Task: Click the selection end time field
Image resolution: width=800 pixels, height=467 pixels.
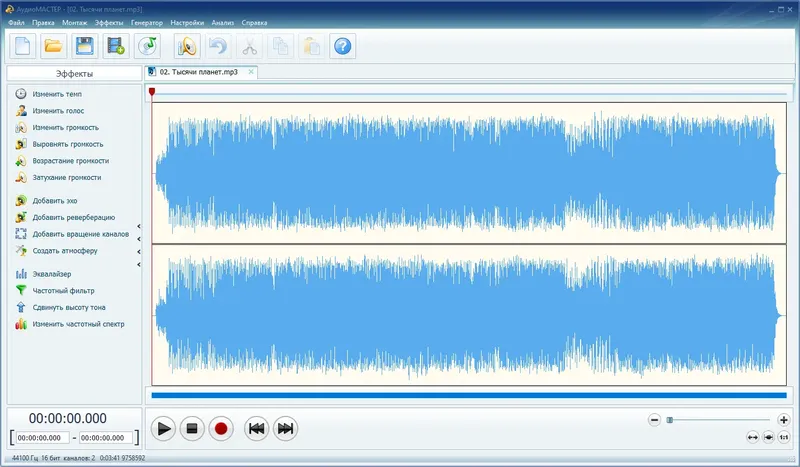Action: 106,438
